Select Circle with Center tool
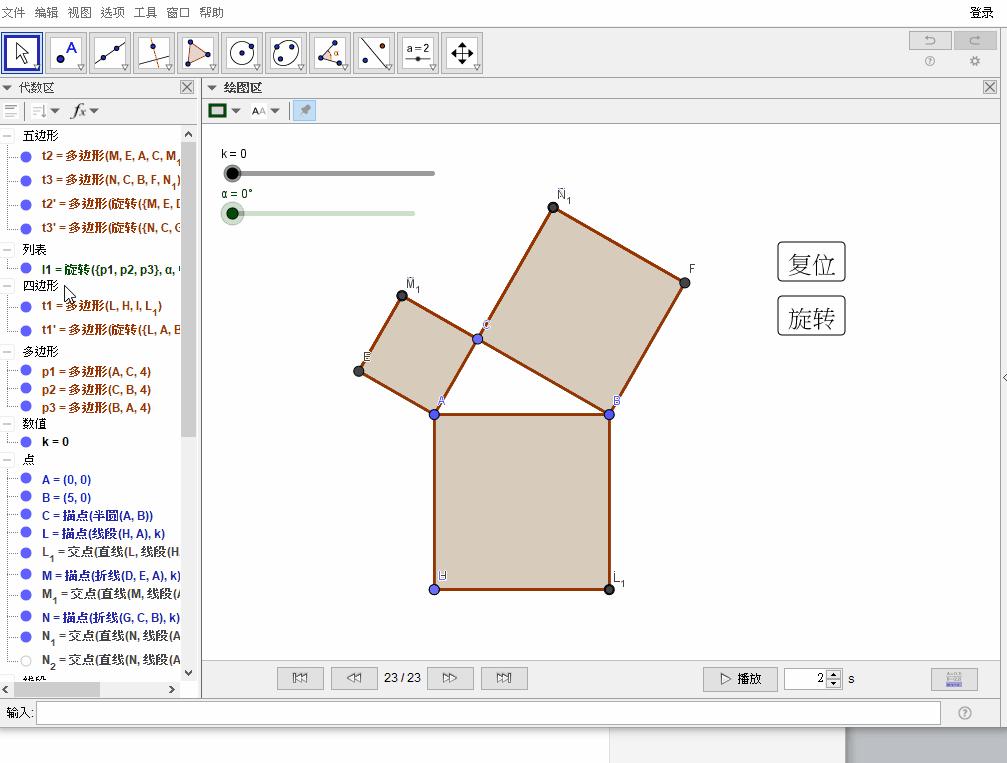This screenshot has height=763, width=1007. (x=242, y=53)
